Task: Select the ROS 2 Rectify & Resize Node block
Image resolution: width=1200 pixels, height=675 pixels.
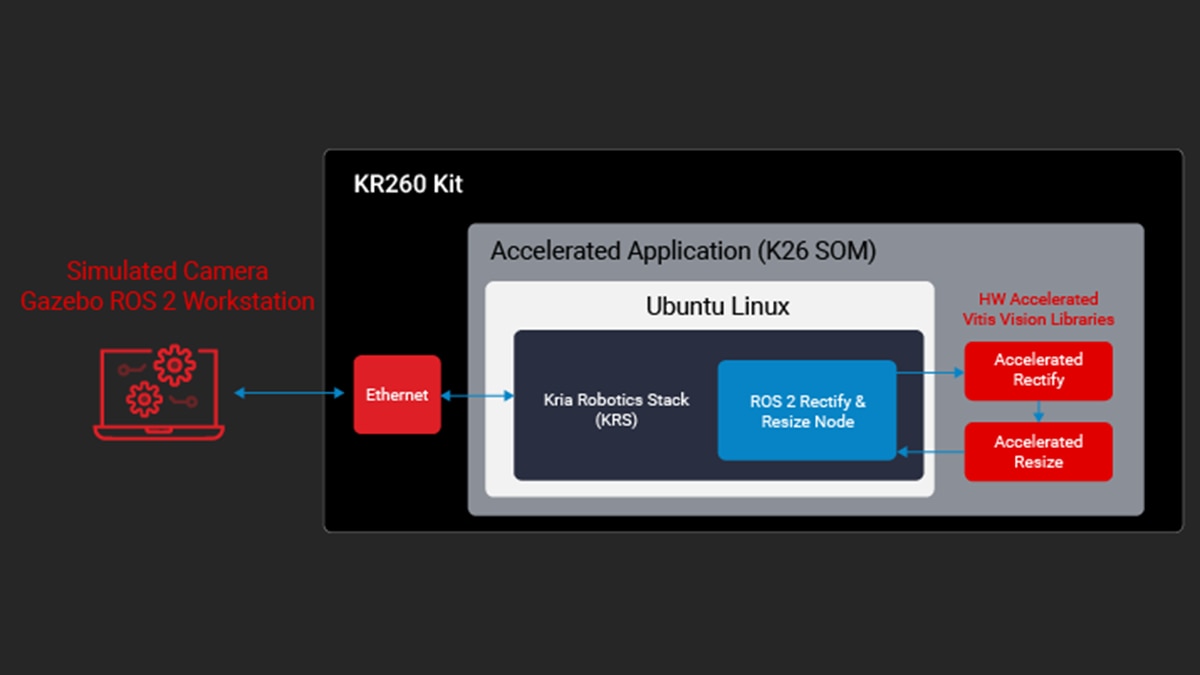Action: pyautogui.click(x=807, y=411)
